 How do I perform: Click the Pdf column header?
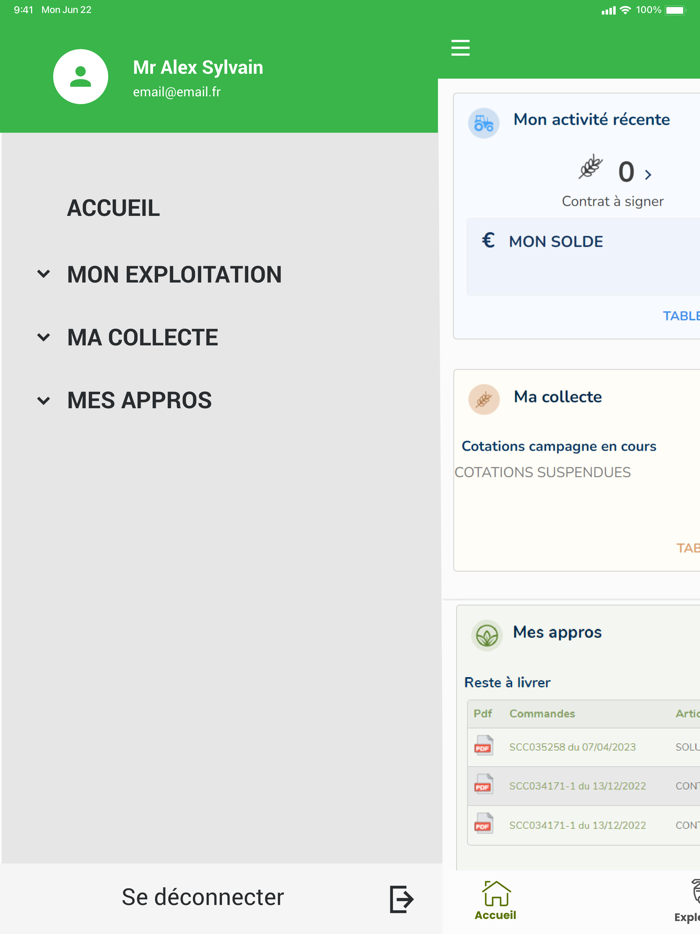(x=483, y=714)
